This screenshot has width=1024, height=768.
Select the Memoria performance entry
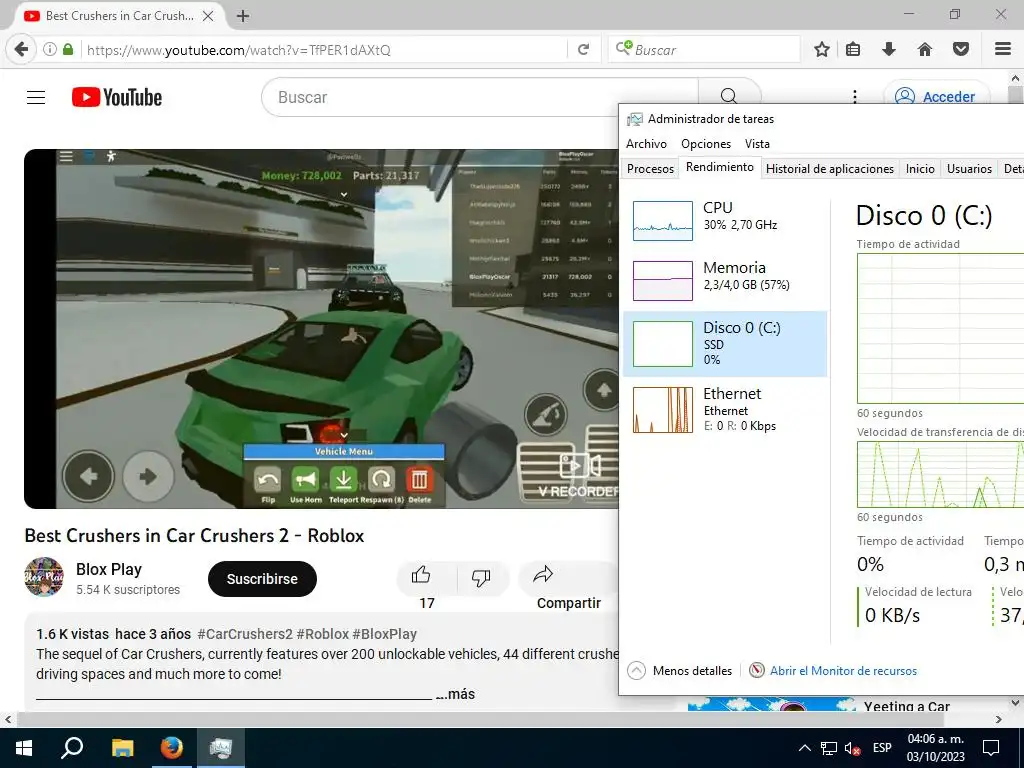[725, 280]
